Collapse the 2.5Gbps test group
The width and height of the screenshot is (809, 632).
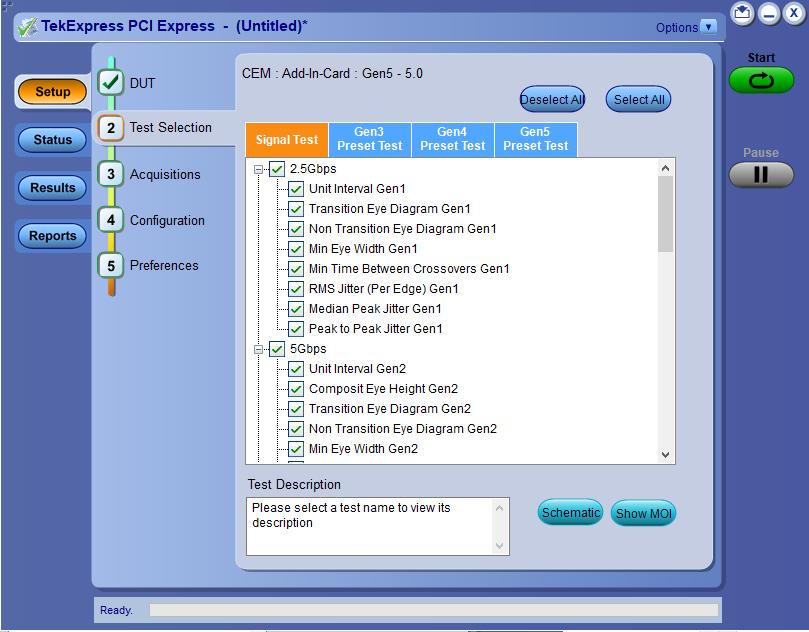tap(259, 170)
